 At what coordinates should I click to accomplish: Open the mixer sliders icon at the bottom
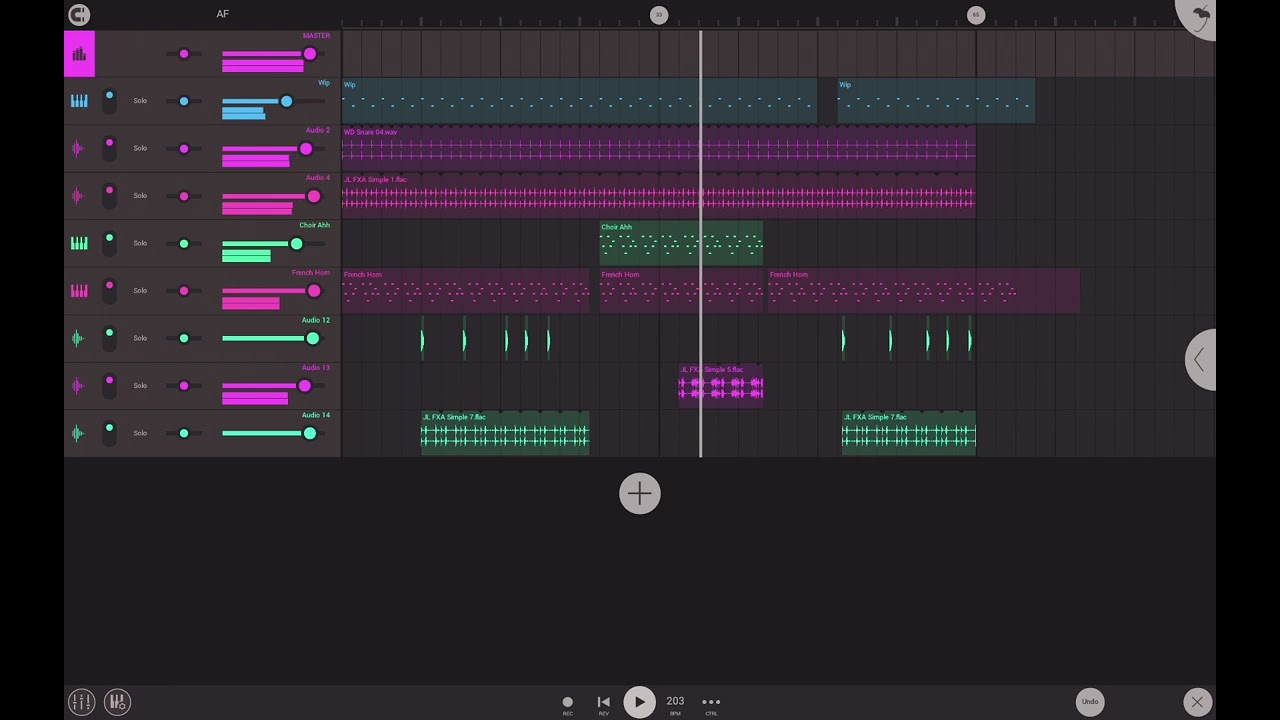pyautogui.click(x=81, y=702)
